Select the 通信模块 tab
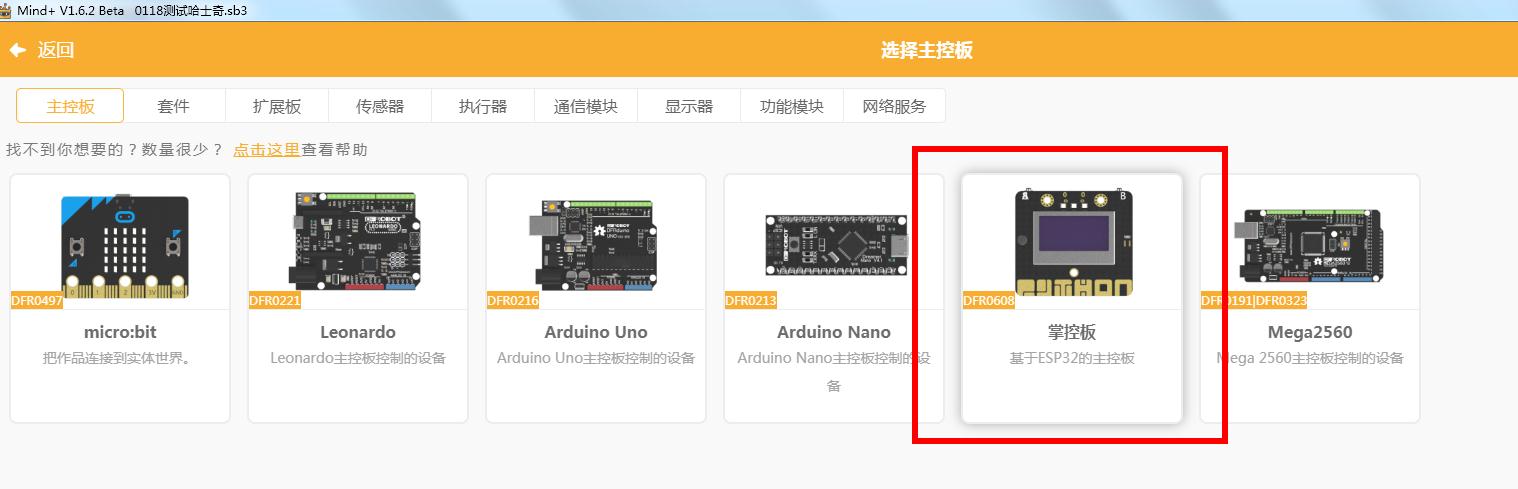Image resolution: width=1518 pixels, height=489 pixels. click(586, 106)
